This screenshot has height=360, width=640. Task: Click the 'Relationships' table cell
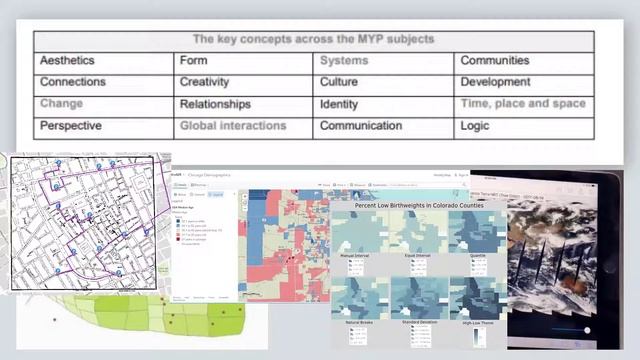(243, 107)
